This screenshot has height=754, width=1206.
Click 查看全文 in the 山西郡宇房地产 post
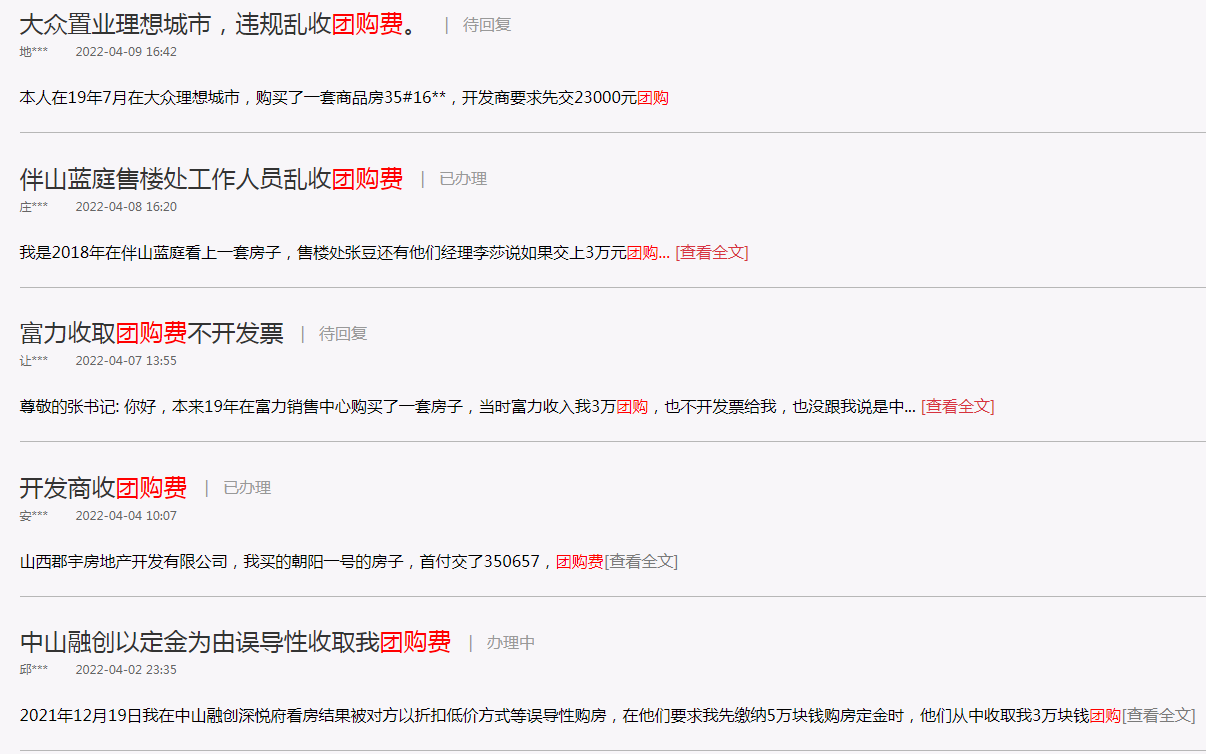[641, 562]
